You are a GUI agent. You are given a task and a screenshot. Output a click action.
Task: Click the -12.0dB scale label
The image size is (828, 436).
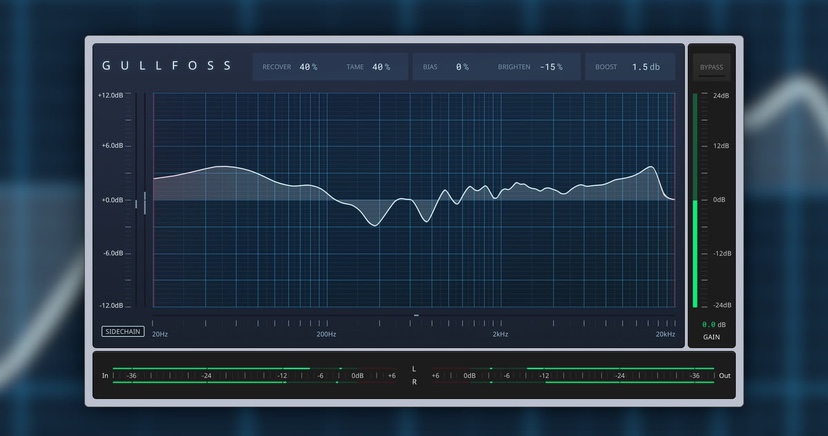pos(111,306)
